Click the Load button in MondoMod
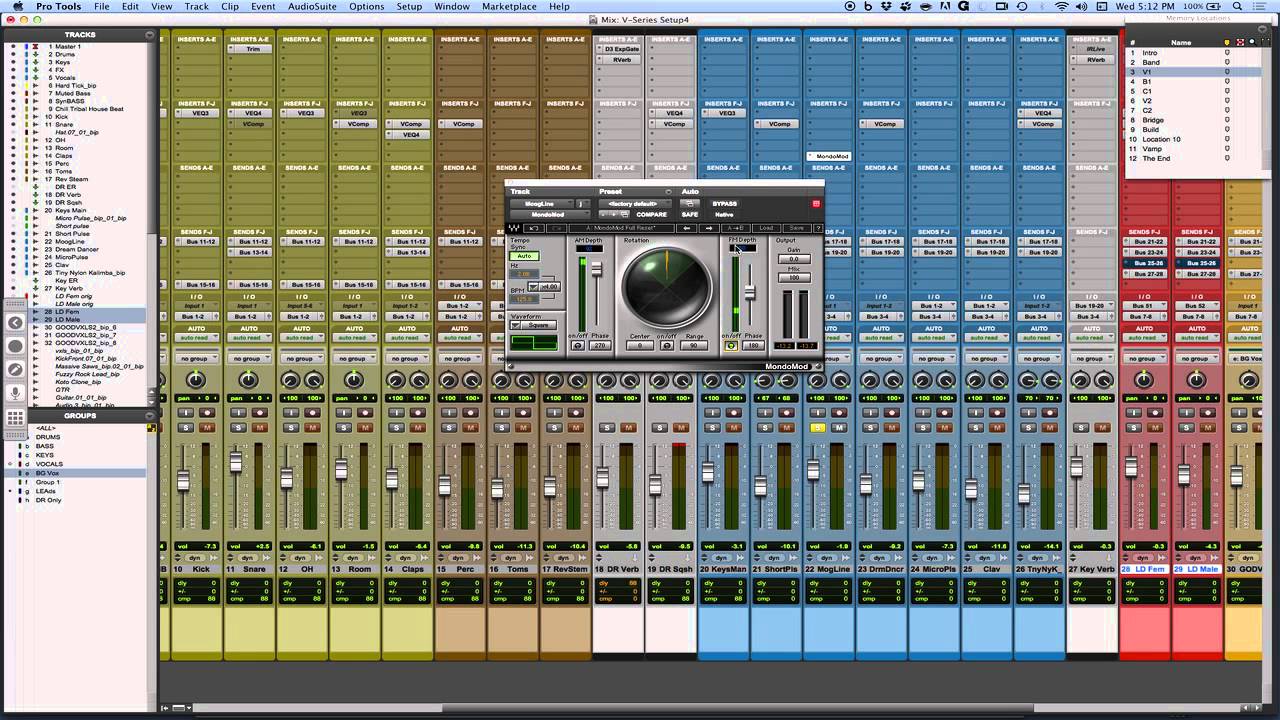1280x720 pixels. (765, 228)
